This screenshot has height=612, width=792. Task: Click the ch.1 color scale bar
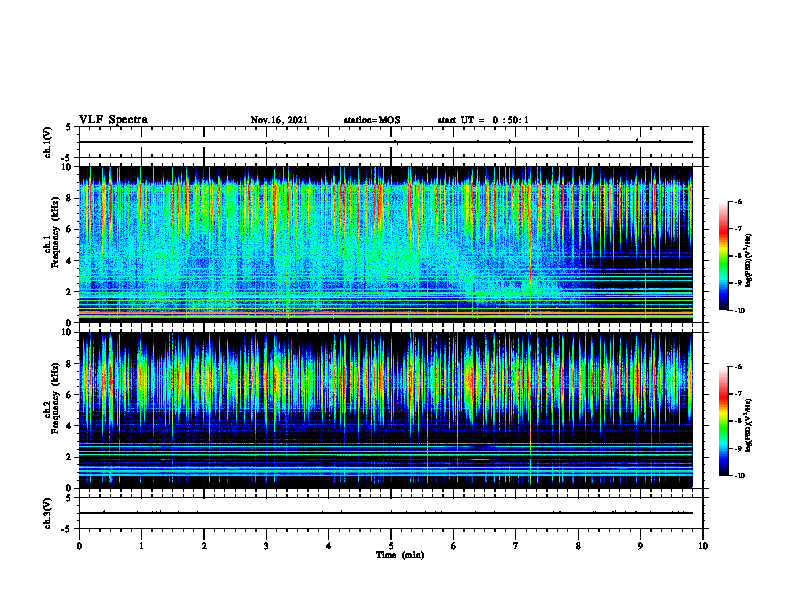click(x=724, y=256)
